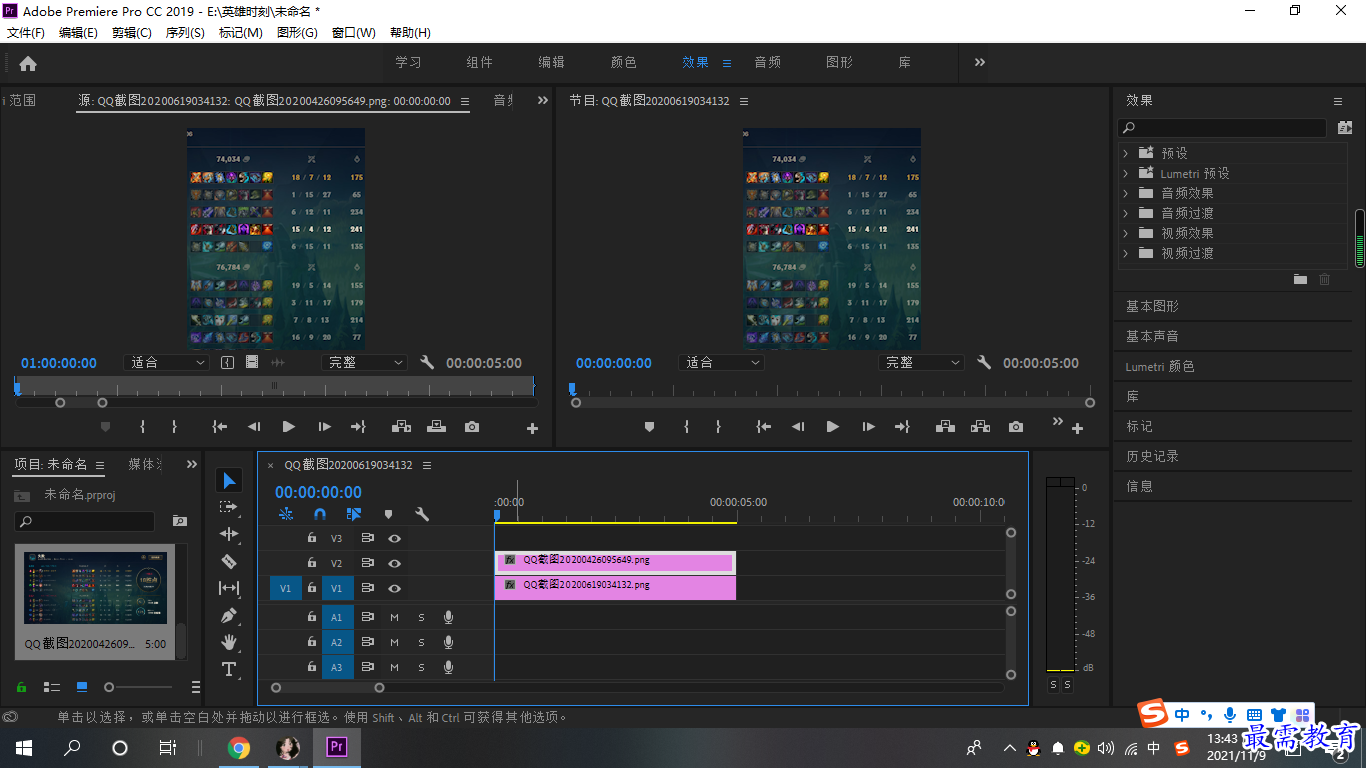Select QQ截图20200426095649.png clip on V2
This screenshot has height=768, width=1366.
tap(615, 562)
